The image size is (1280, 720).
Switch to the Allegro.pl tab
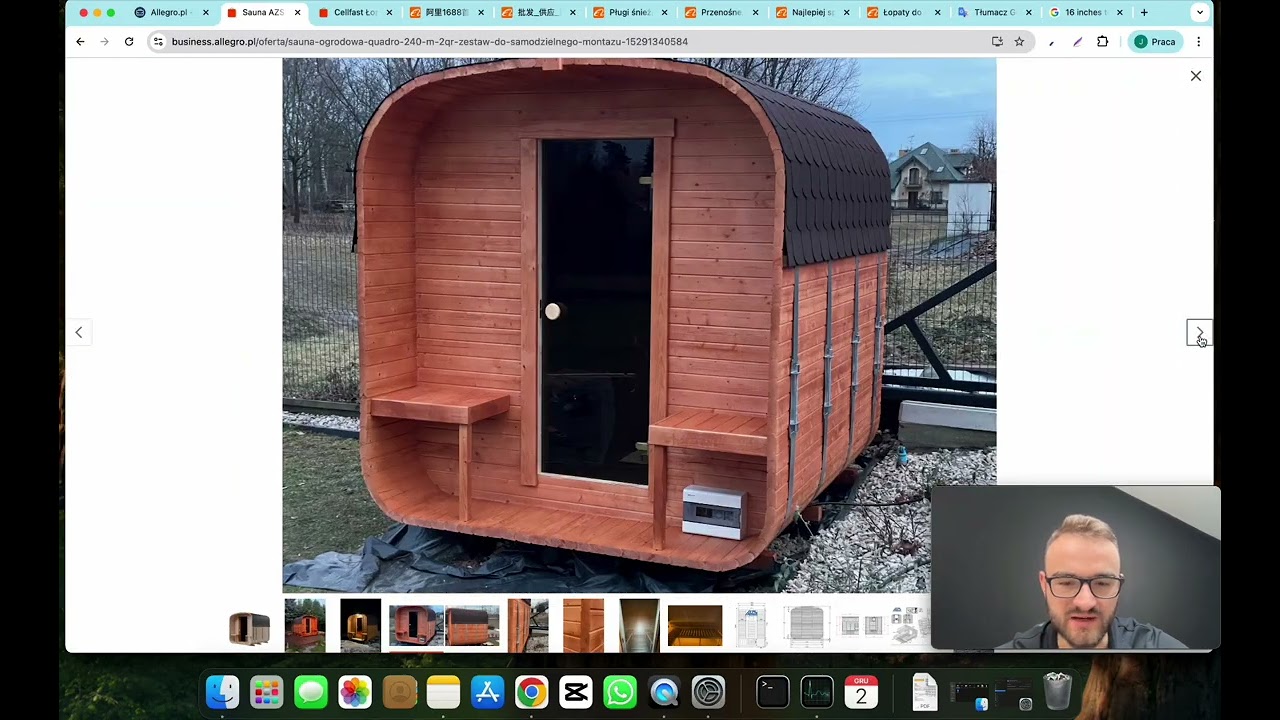169,13
